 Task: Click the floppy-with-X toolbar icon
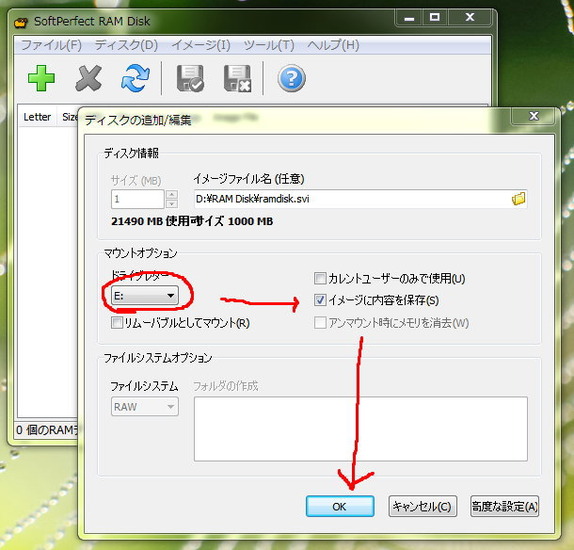click(237, 78)
